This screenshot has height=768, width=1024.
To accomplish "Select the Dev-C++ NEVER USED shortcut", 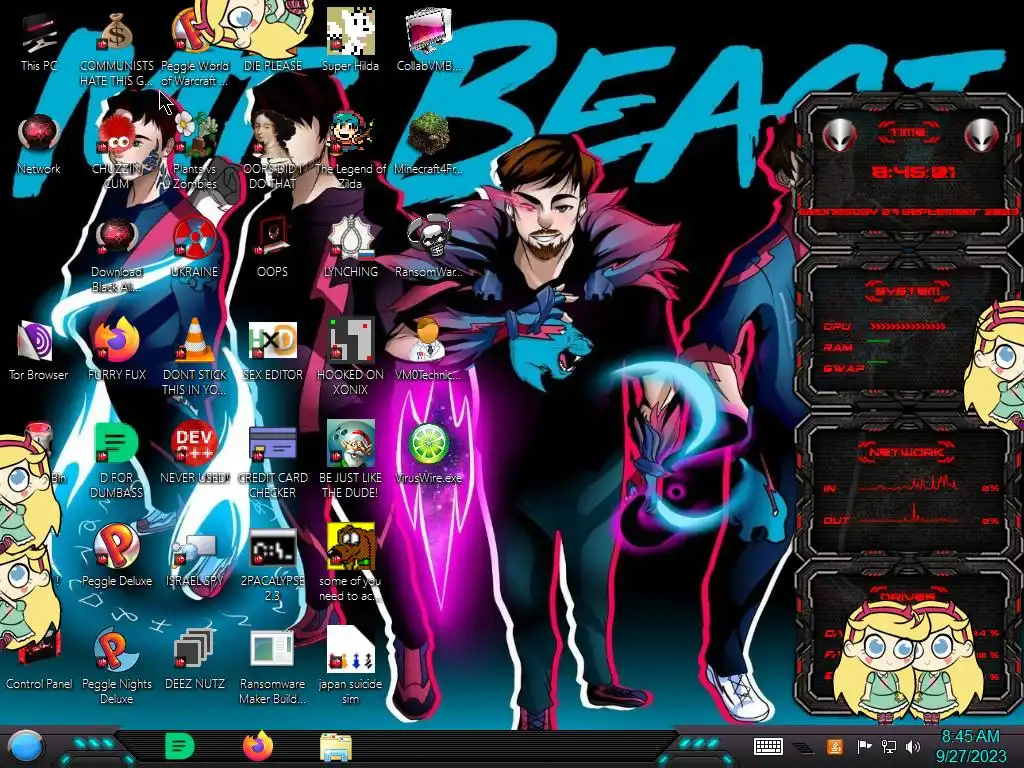I will click(195, 453).
